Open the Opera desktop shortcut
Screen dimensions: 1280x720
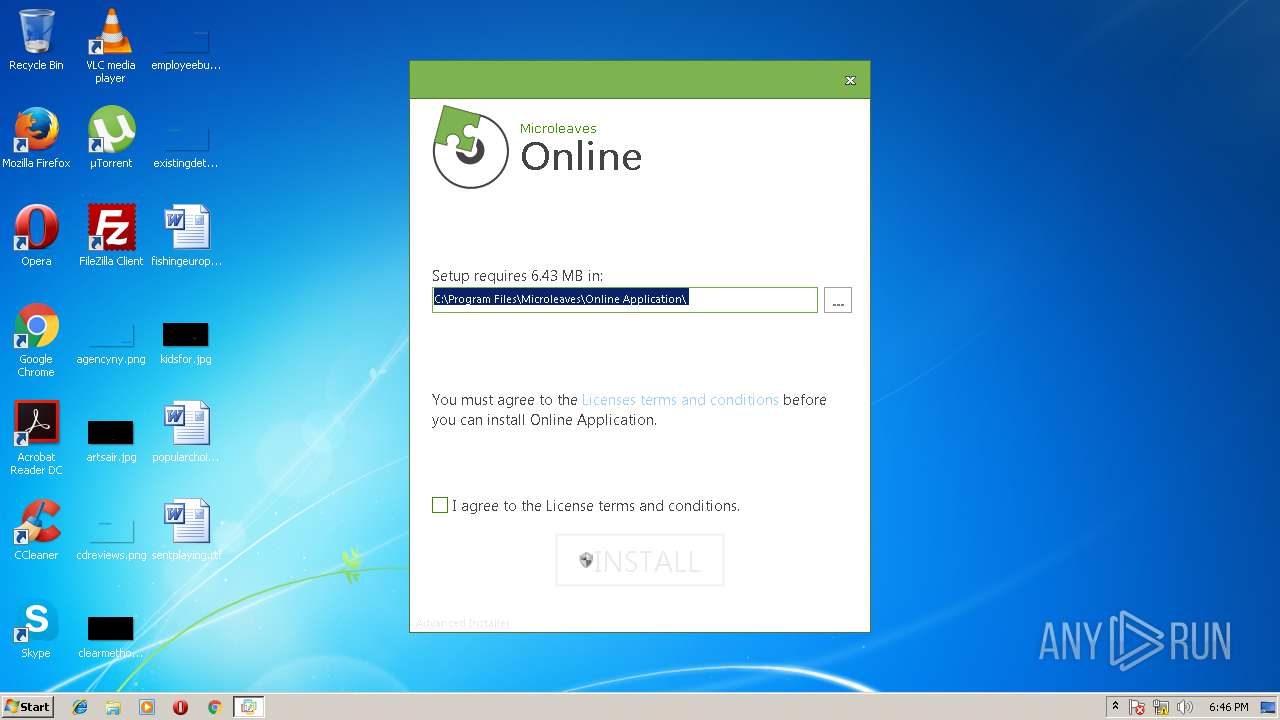[36, 236]
